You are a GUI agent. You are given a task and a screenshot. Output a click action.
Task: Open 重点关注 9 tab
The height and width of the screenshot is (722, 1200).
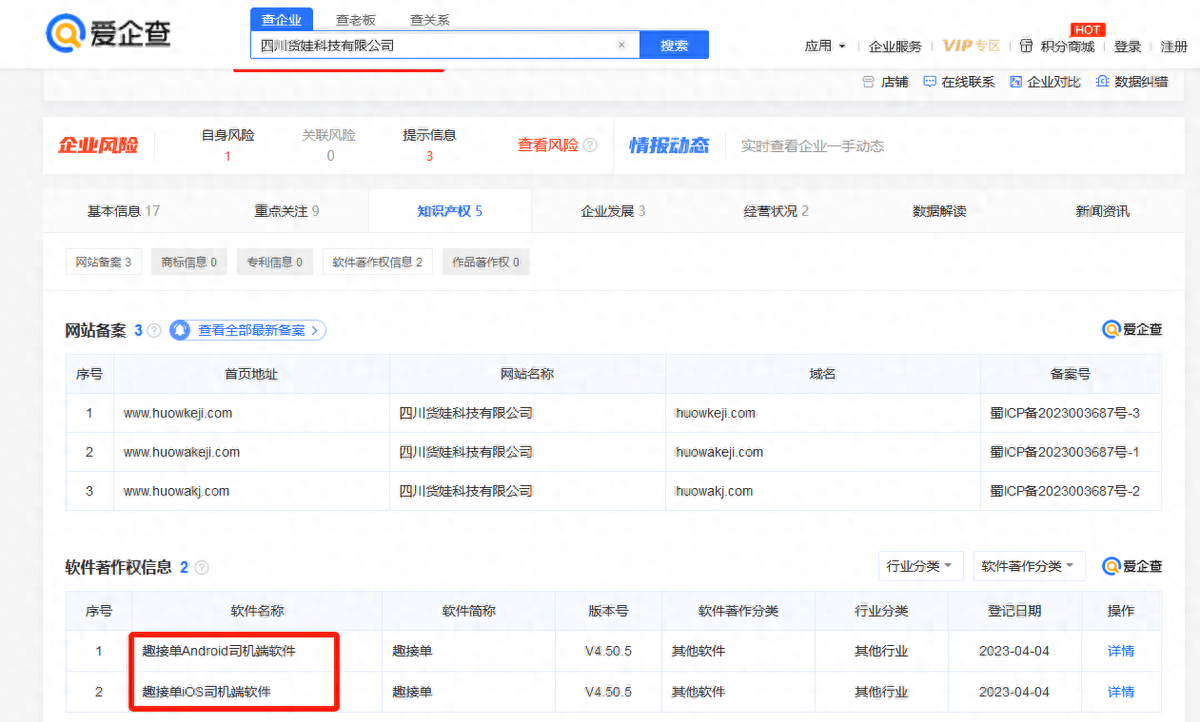(x=287, y=211)
